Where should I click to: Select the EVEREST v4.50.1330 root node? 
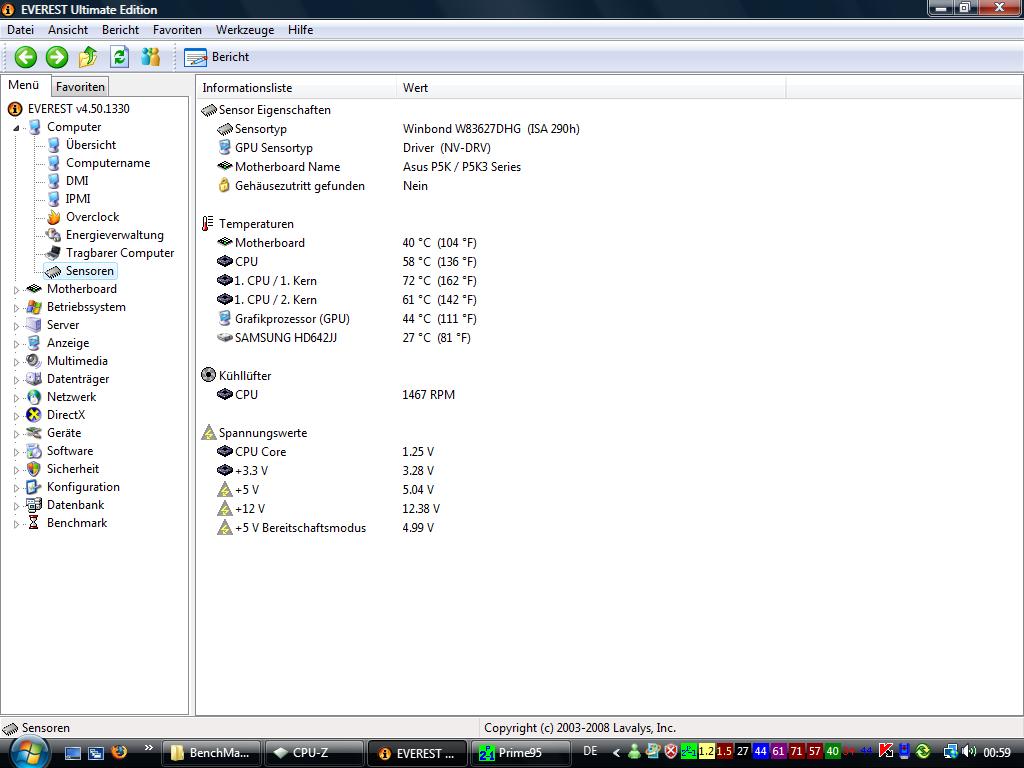(x=78, y=109)
